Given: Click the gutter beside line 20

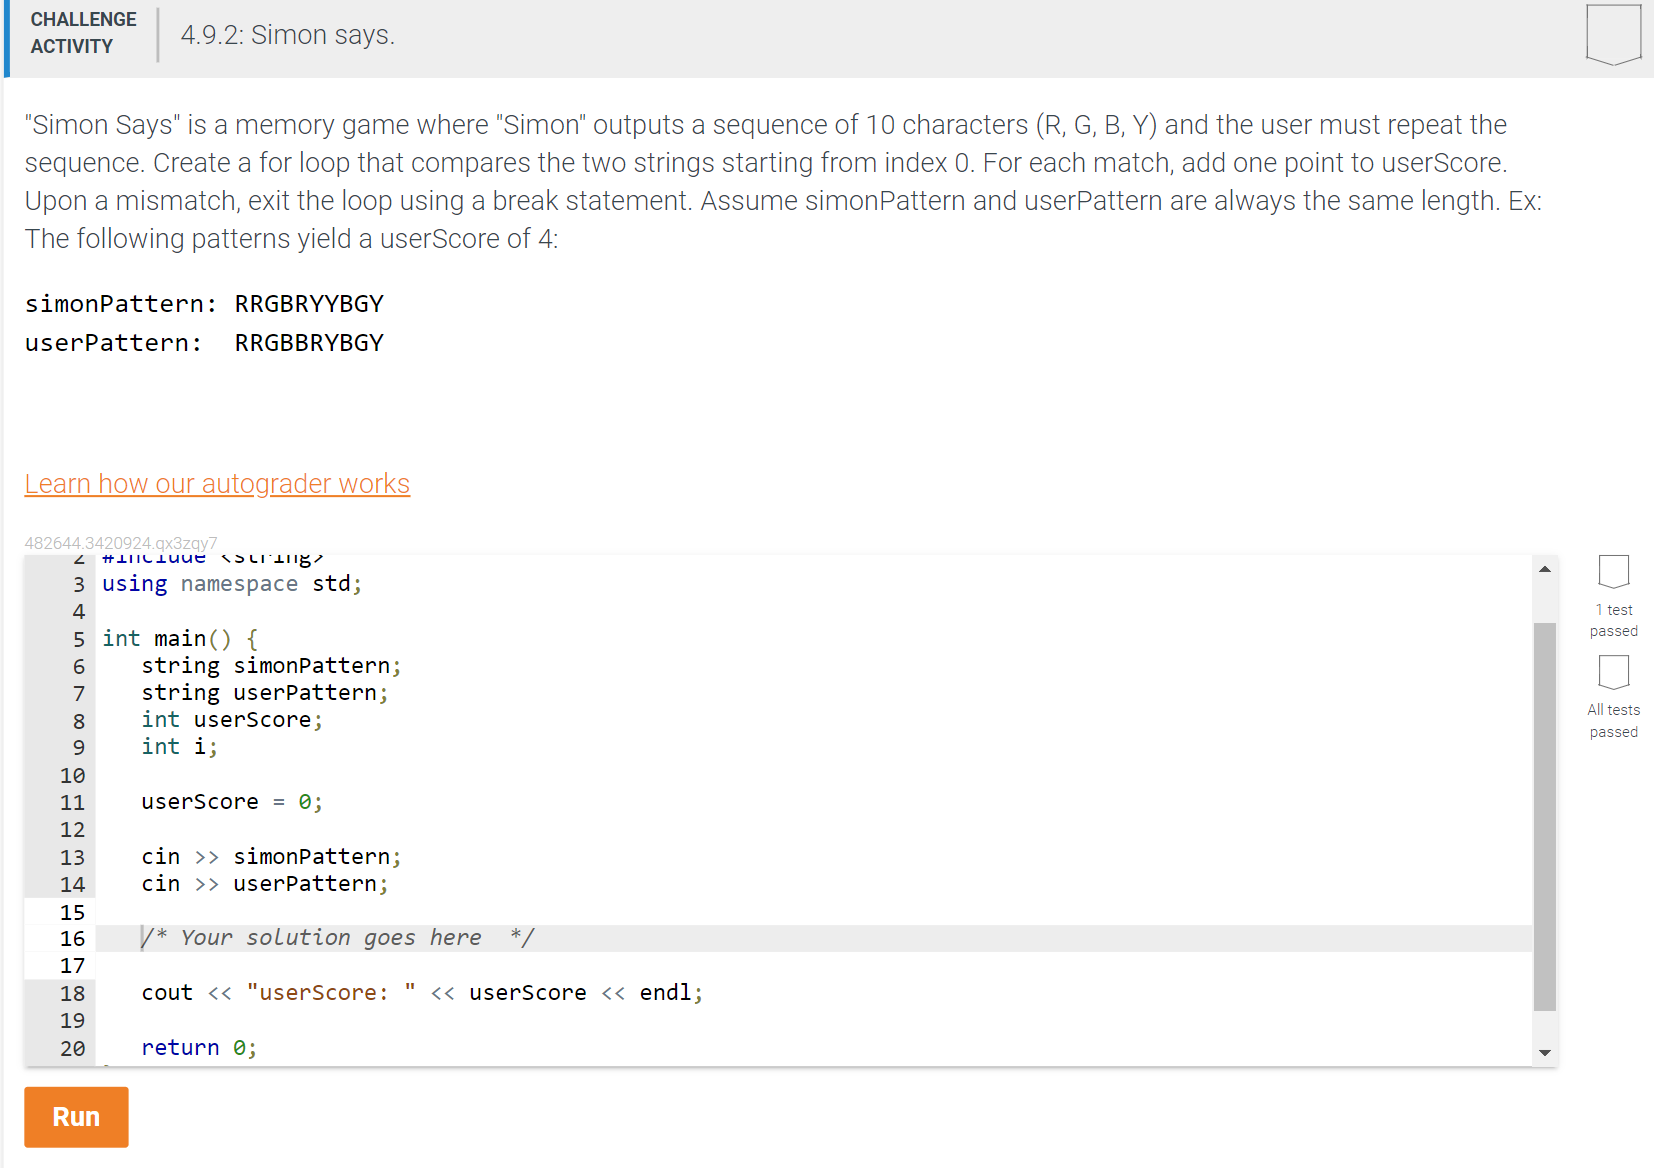Looking at the screenshot, I should point(72,1047).
